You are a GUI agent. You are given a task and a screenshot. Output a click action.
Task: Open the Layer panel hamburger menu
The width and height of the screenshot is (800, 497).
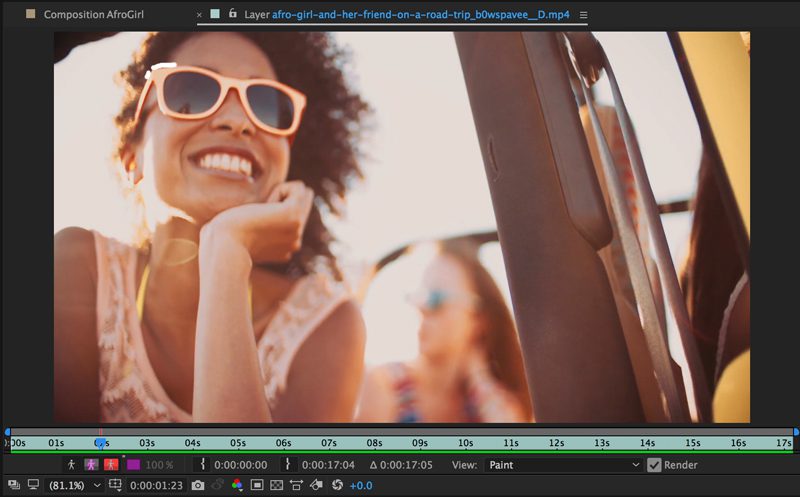click(584, 16)
